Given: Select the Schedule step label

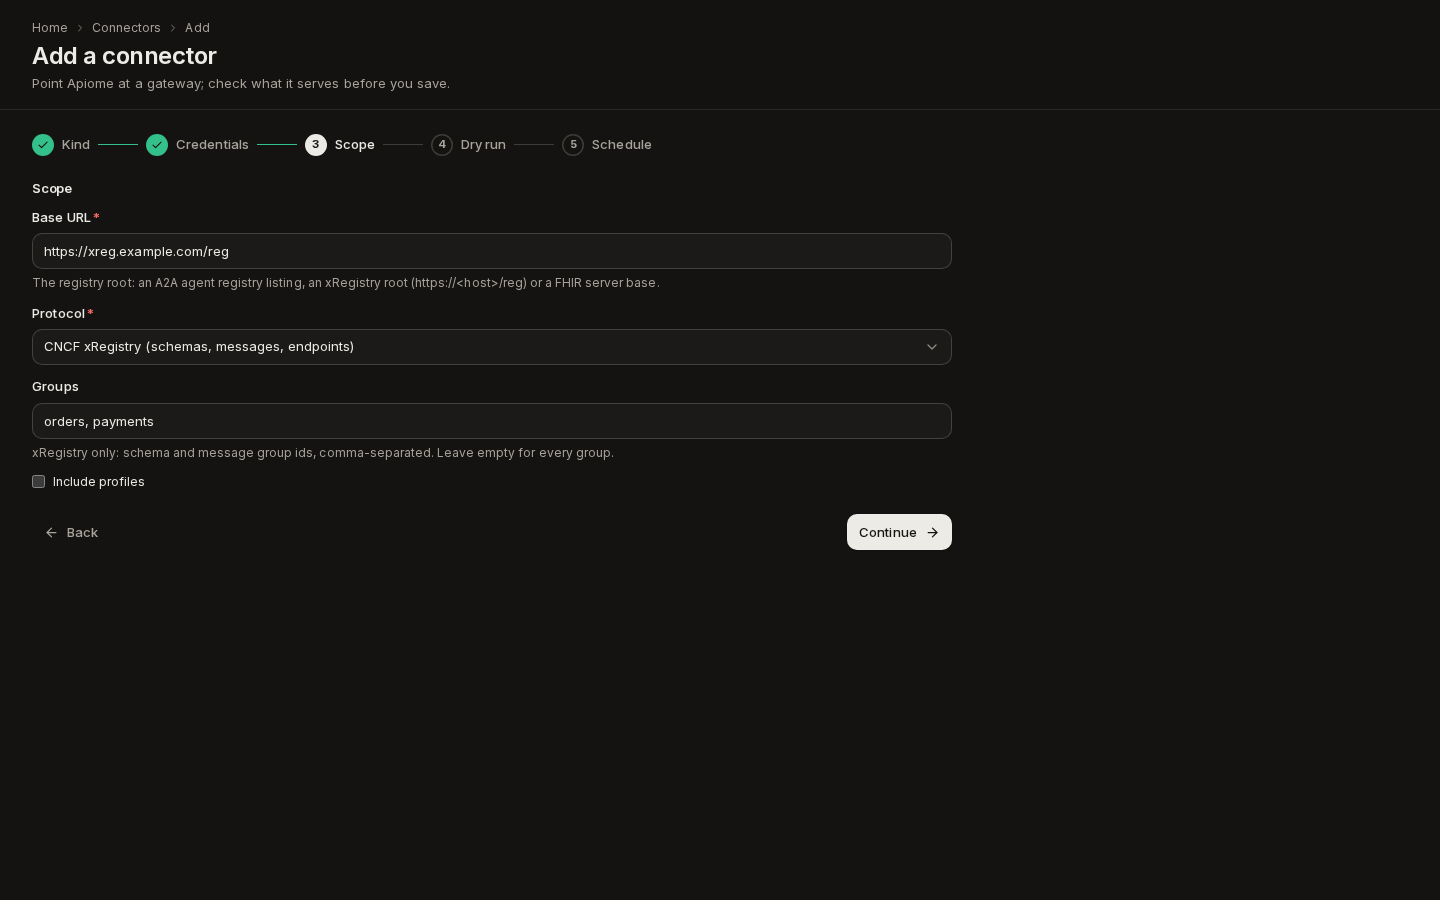Looking at the screenshot, I should [622, 145].
